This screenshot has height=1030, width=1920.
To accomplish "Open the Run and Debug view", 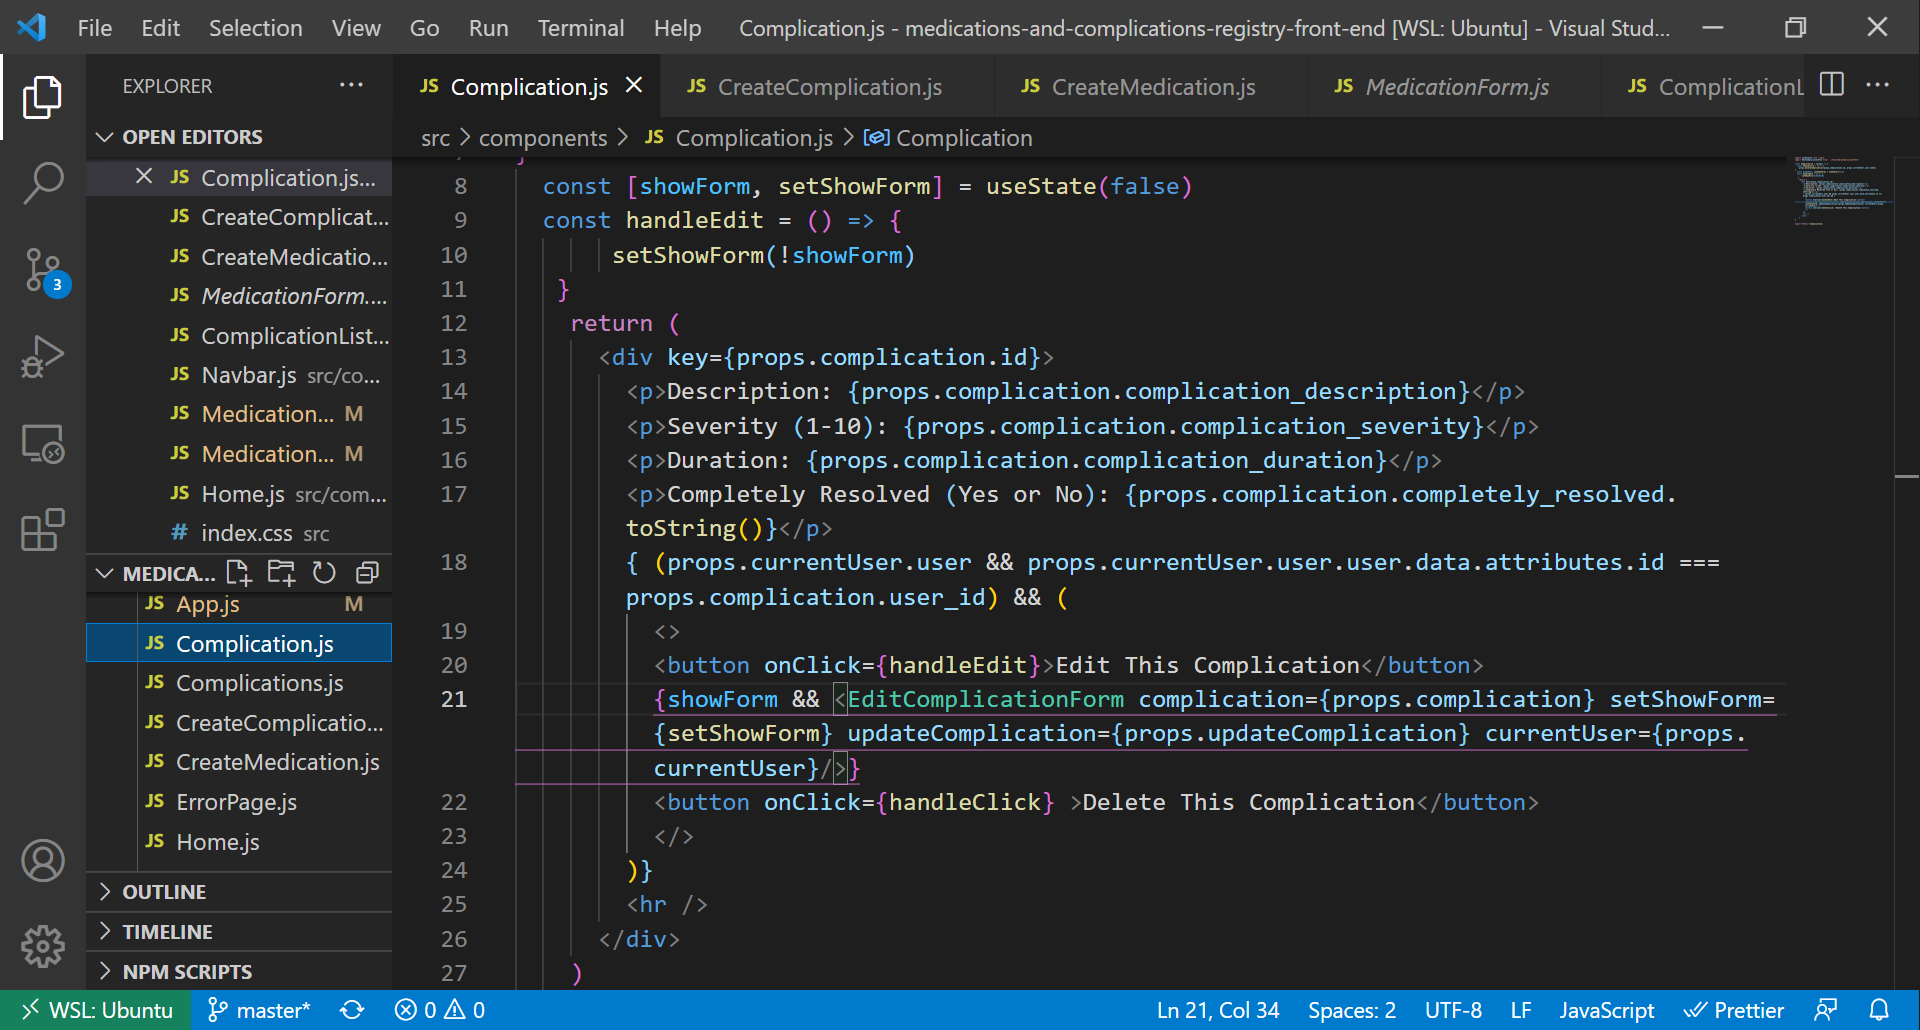I will tap(43, 357).
